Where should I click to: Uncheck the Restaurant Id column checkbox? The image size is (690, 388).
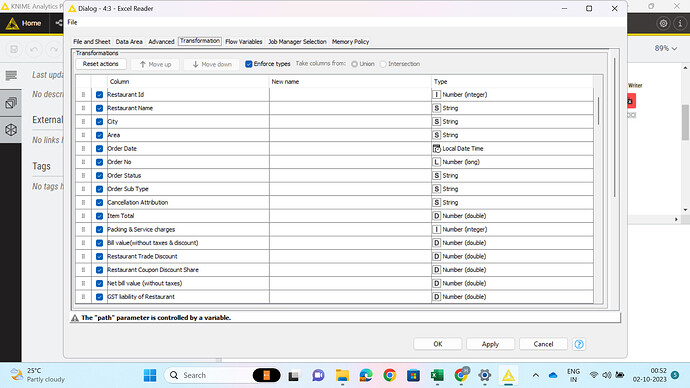click(x=99, y=95)
